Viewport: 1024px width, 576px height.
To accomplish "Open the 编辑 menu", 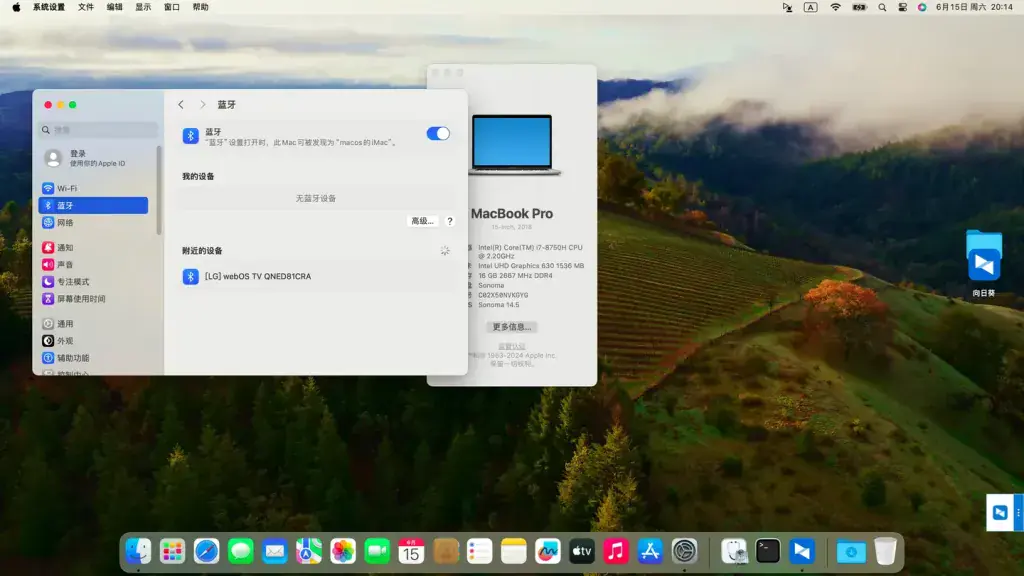I will (114, 7).
